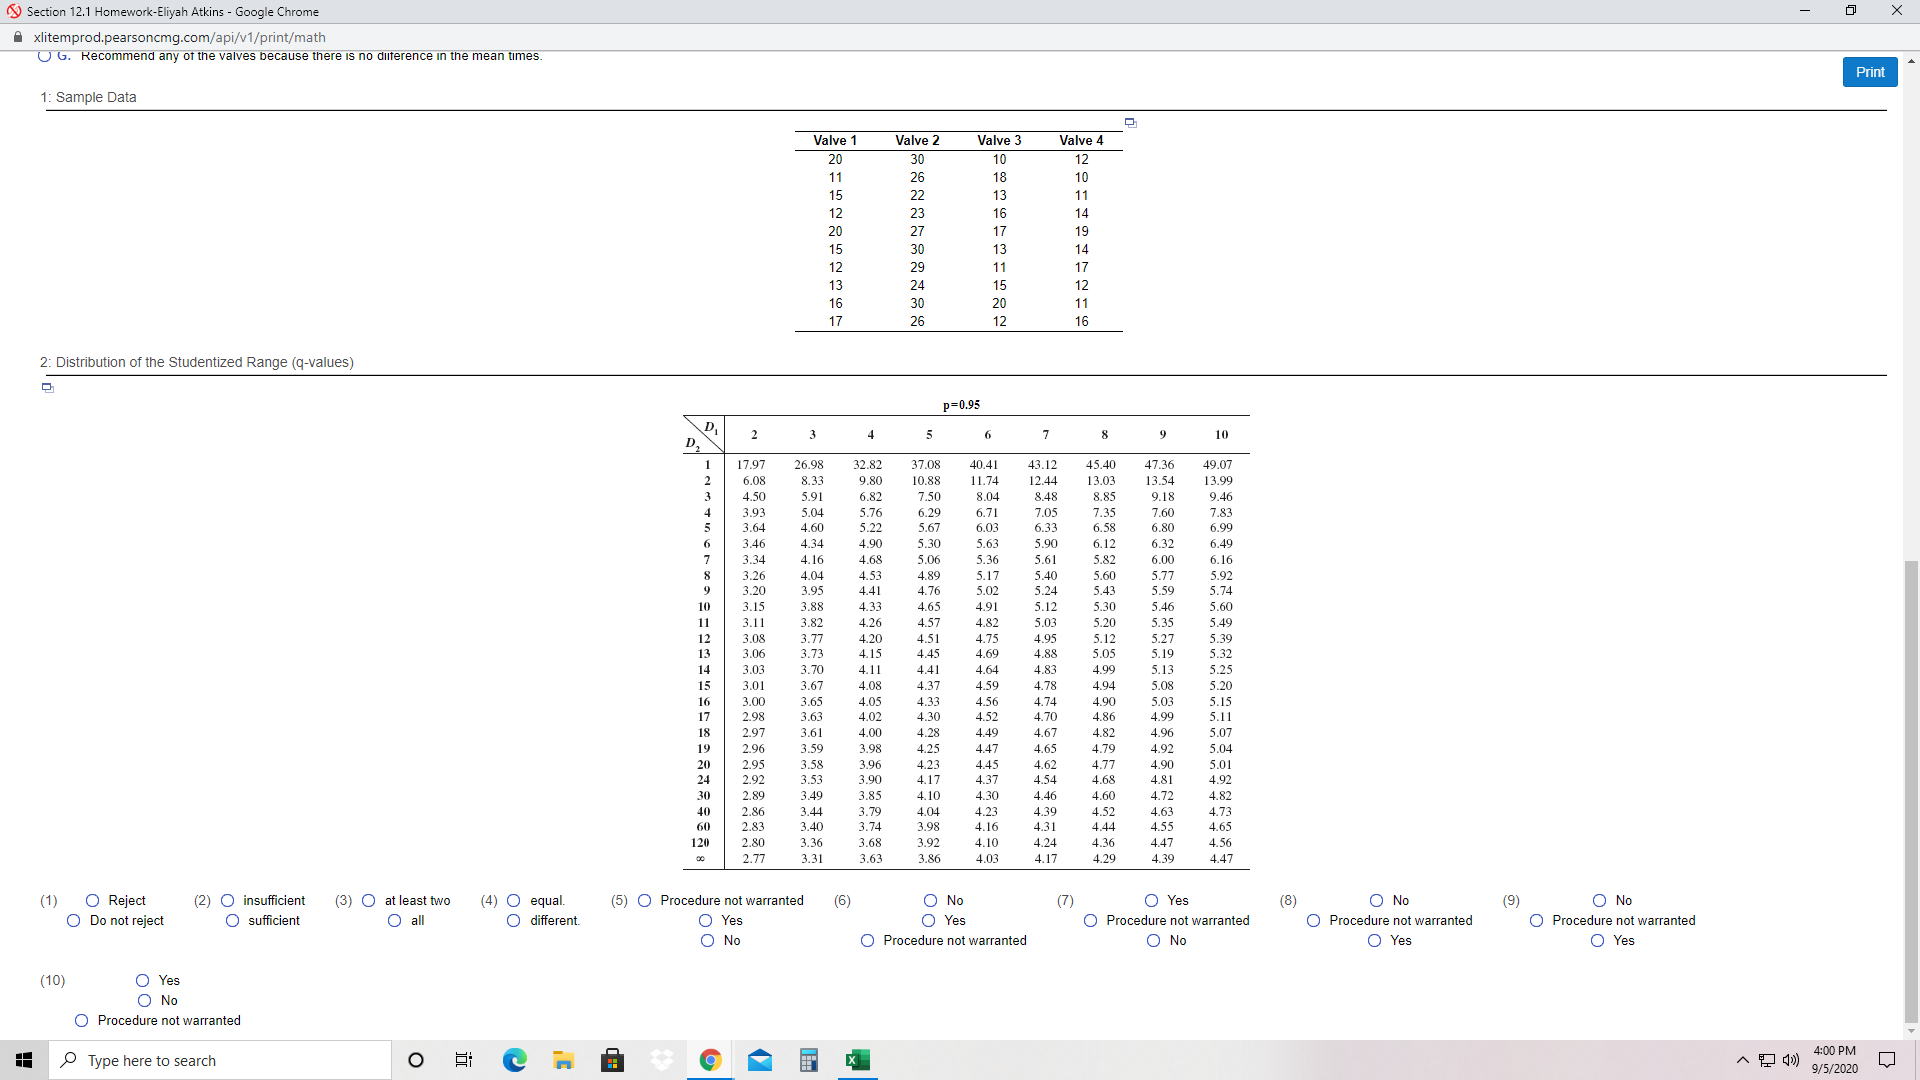Click the Print button
Viewport: 1920px width, 1080px height.
(x=1869, y=72)
